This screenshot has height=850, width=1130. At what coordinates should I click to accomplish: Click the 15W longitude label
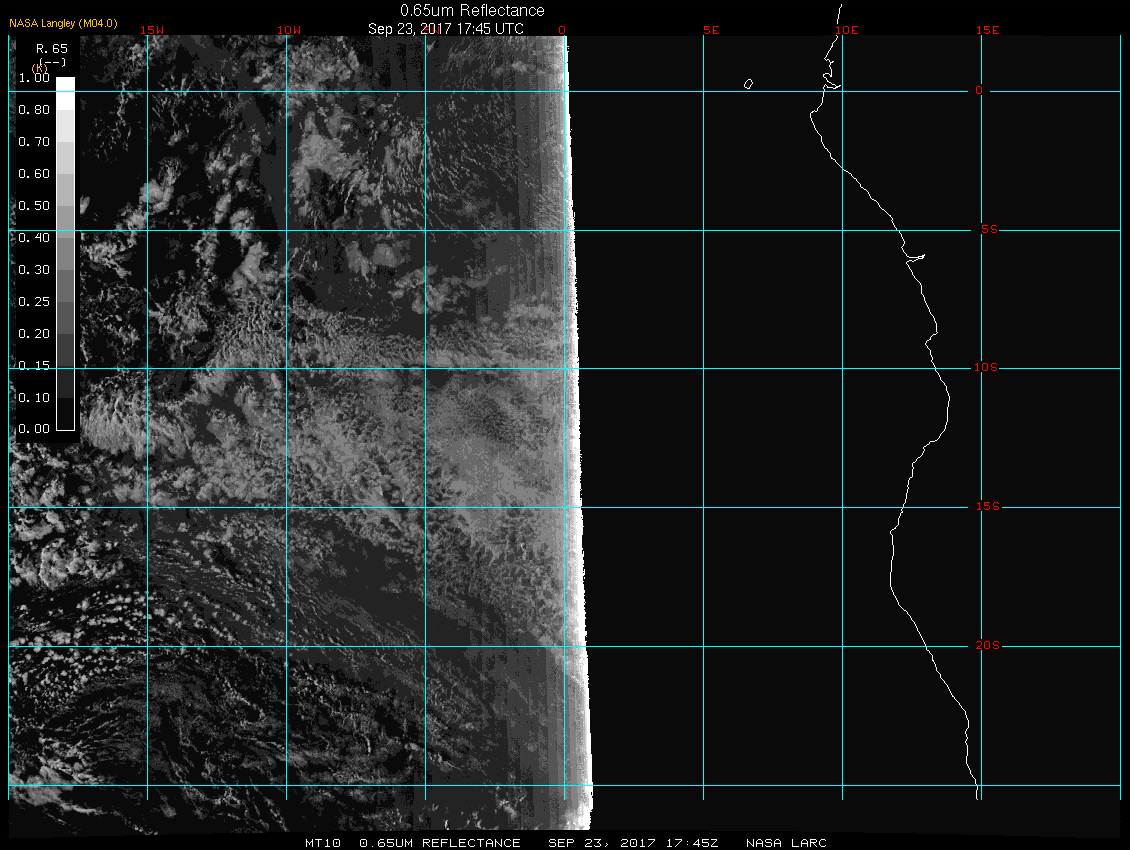[152, 30]
